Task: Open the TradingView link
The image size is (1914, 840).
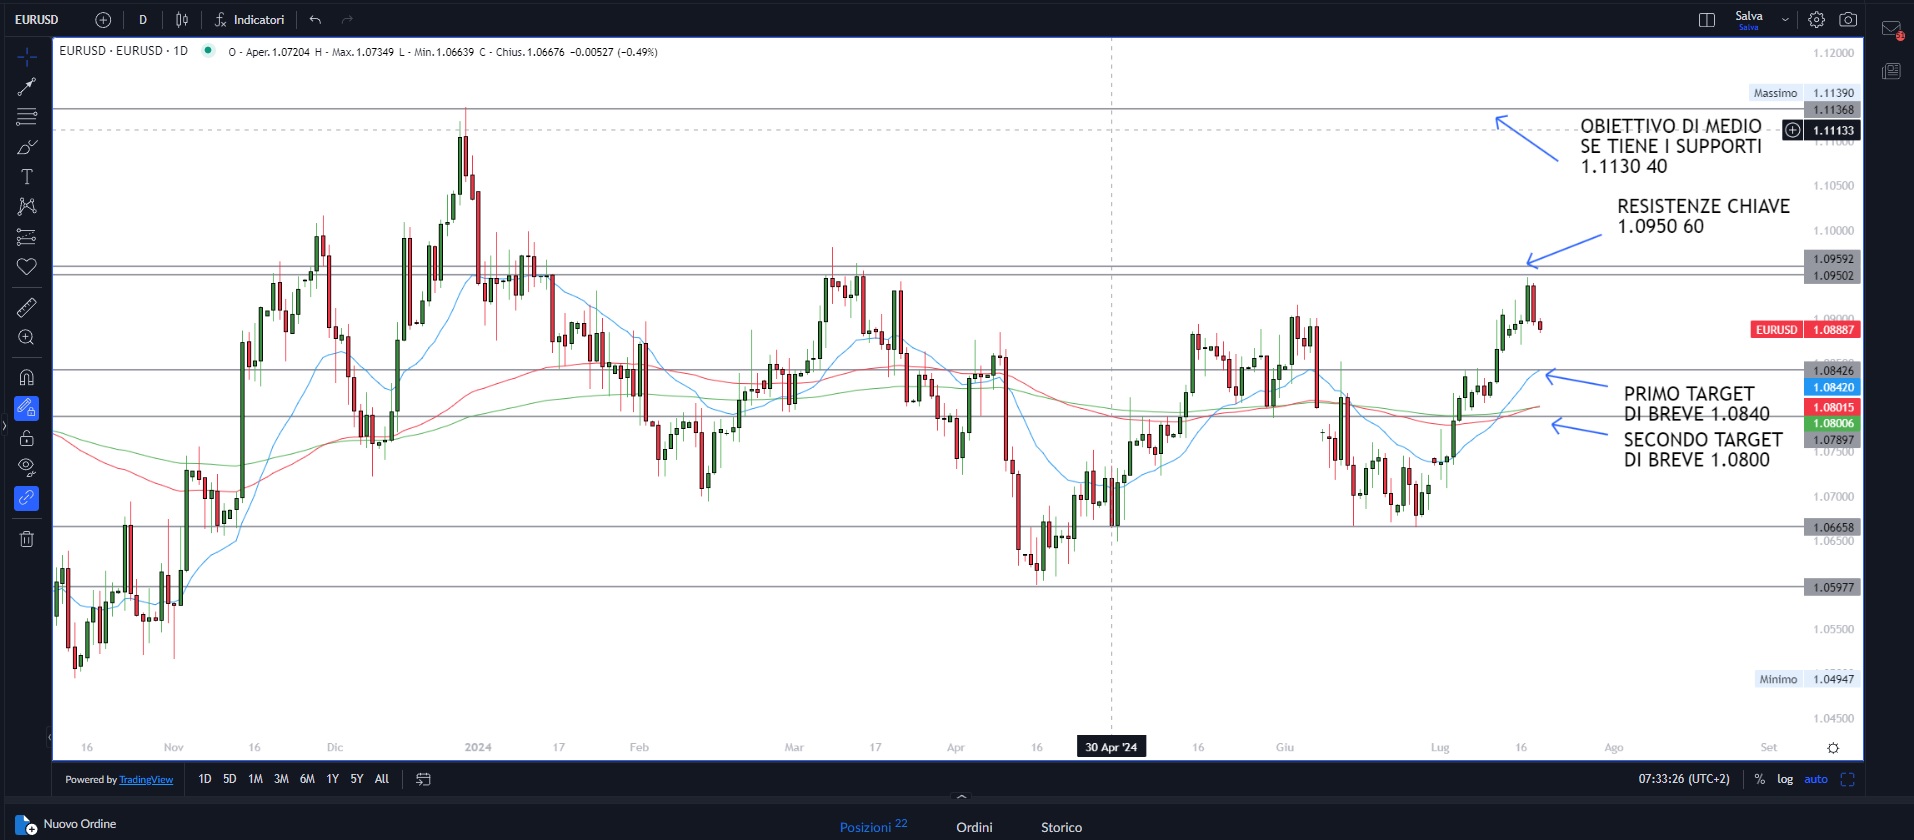Action: [x=146, y=780]
